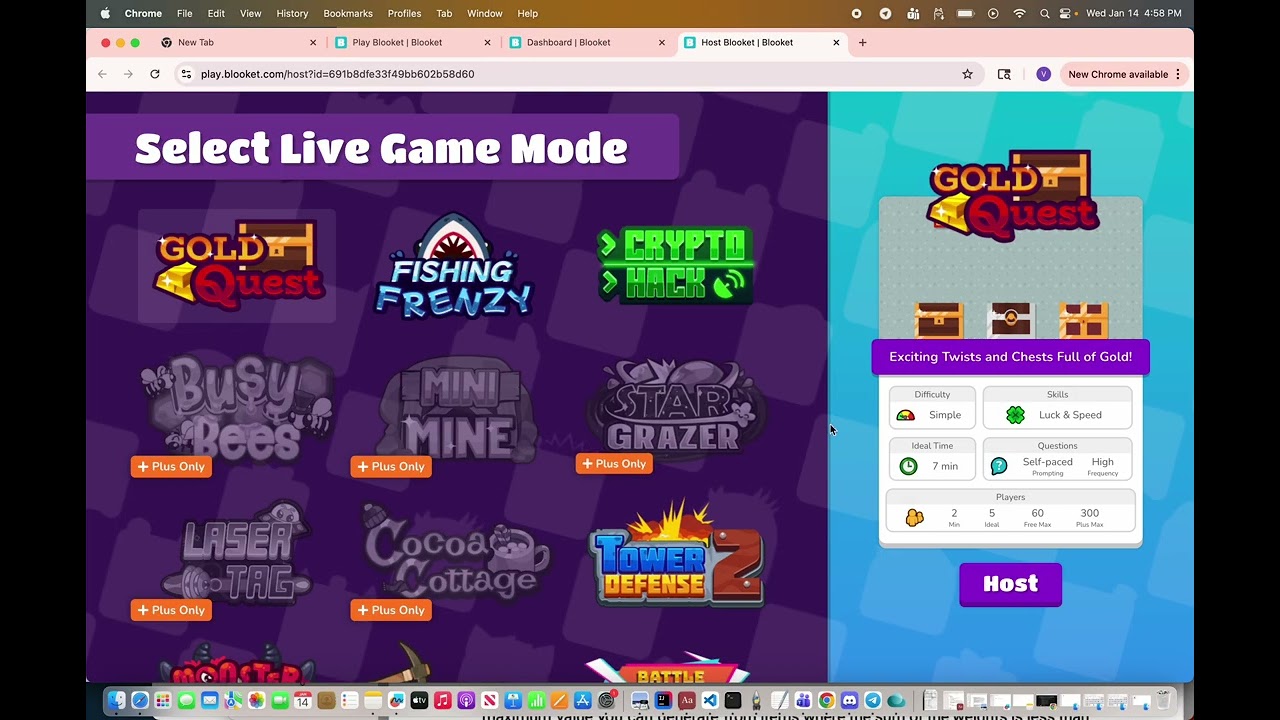1280x720 pixels.
Task: Open the Chrome profile avatar
Action: [x=1043, y=74]
